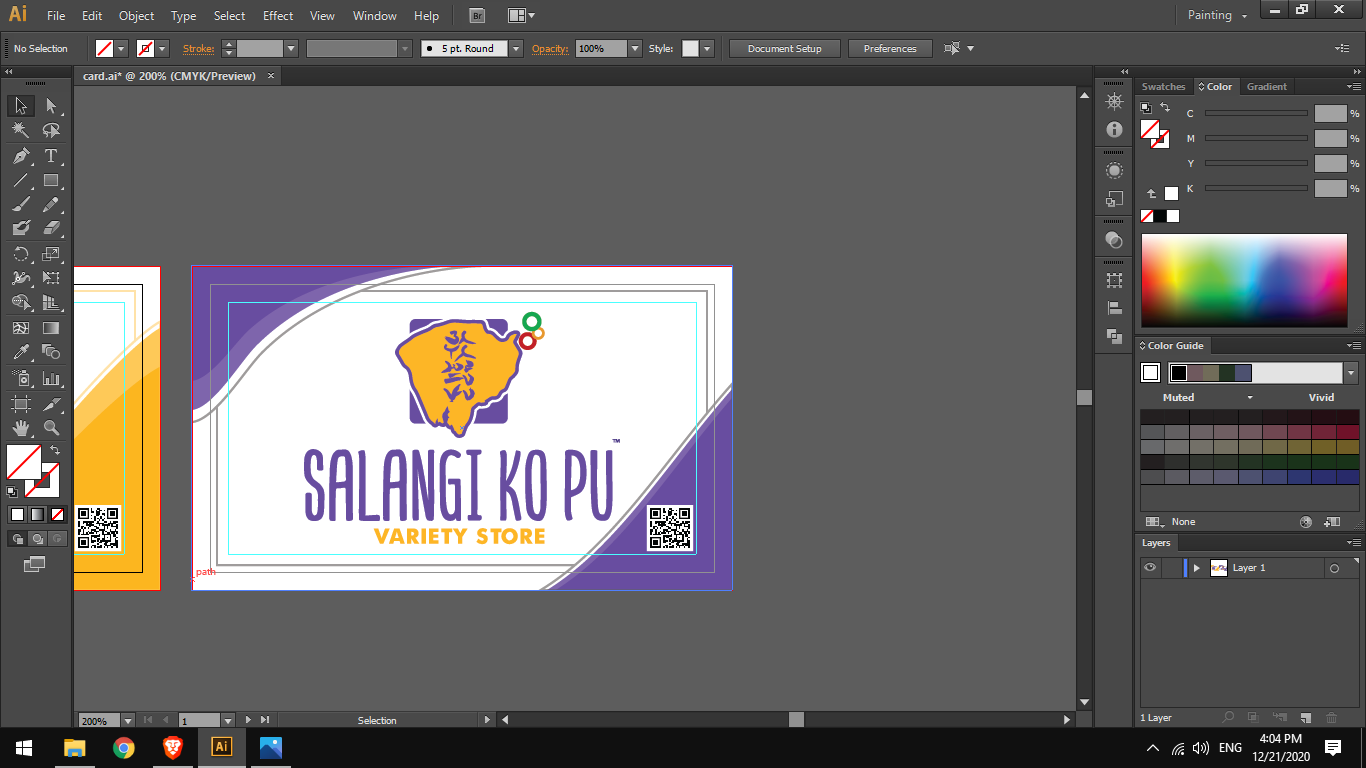Open the stroke weight dropdown
The width and height of the screenshot is (1366, 768).
click(291, 48)
